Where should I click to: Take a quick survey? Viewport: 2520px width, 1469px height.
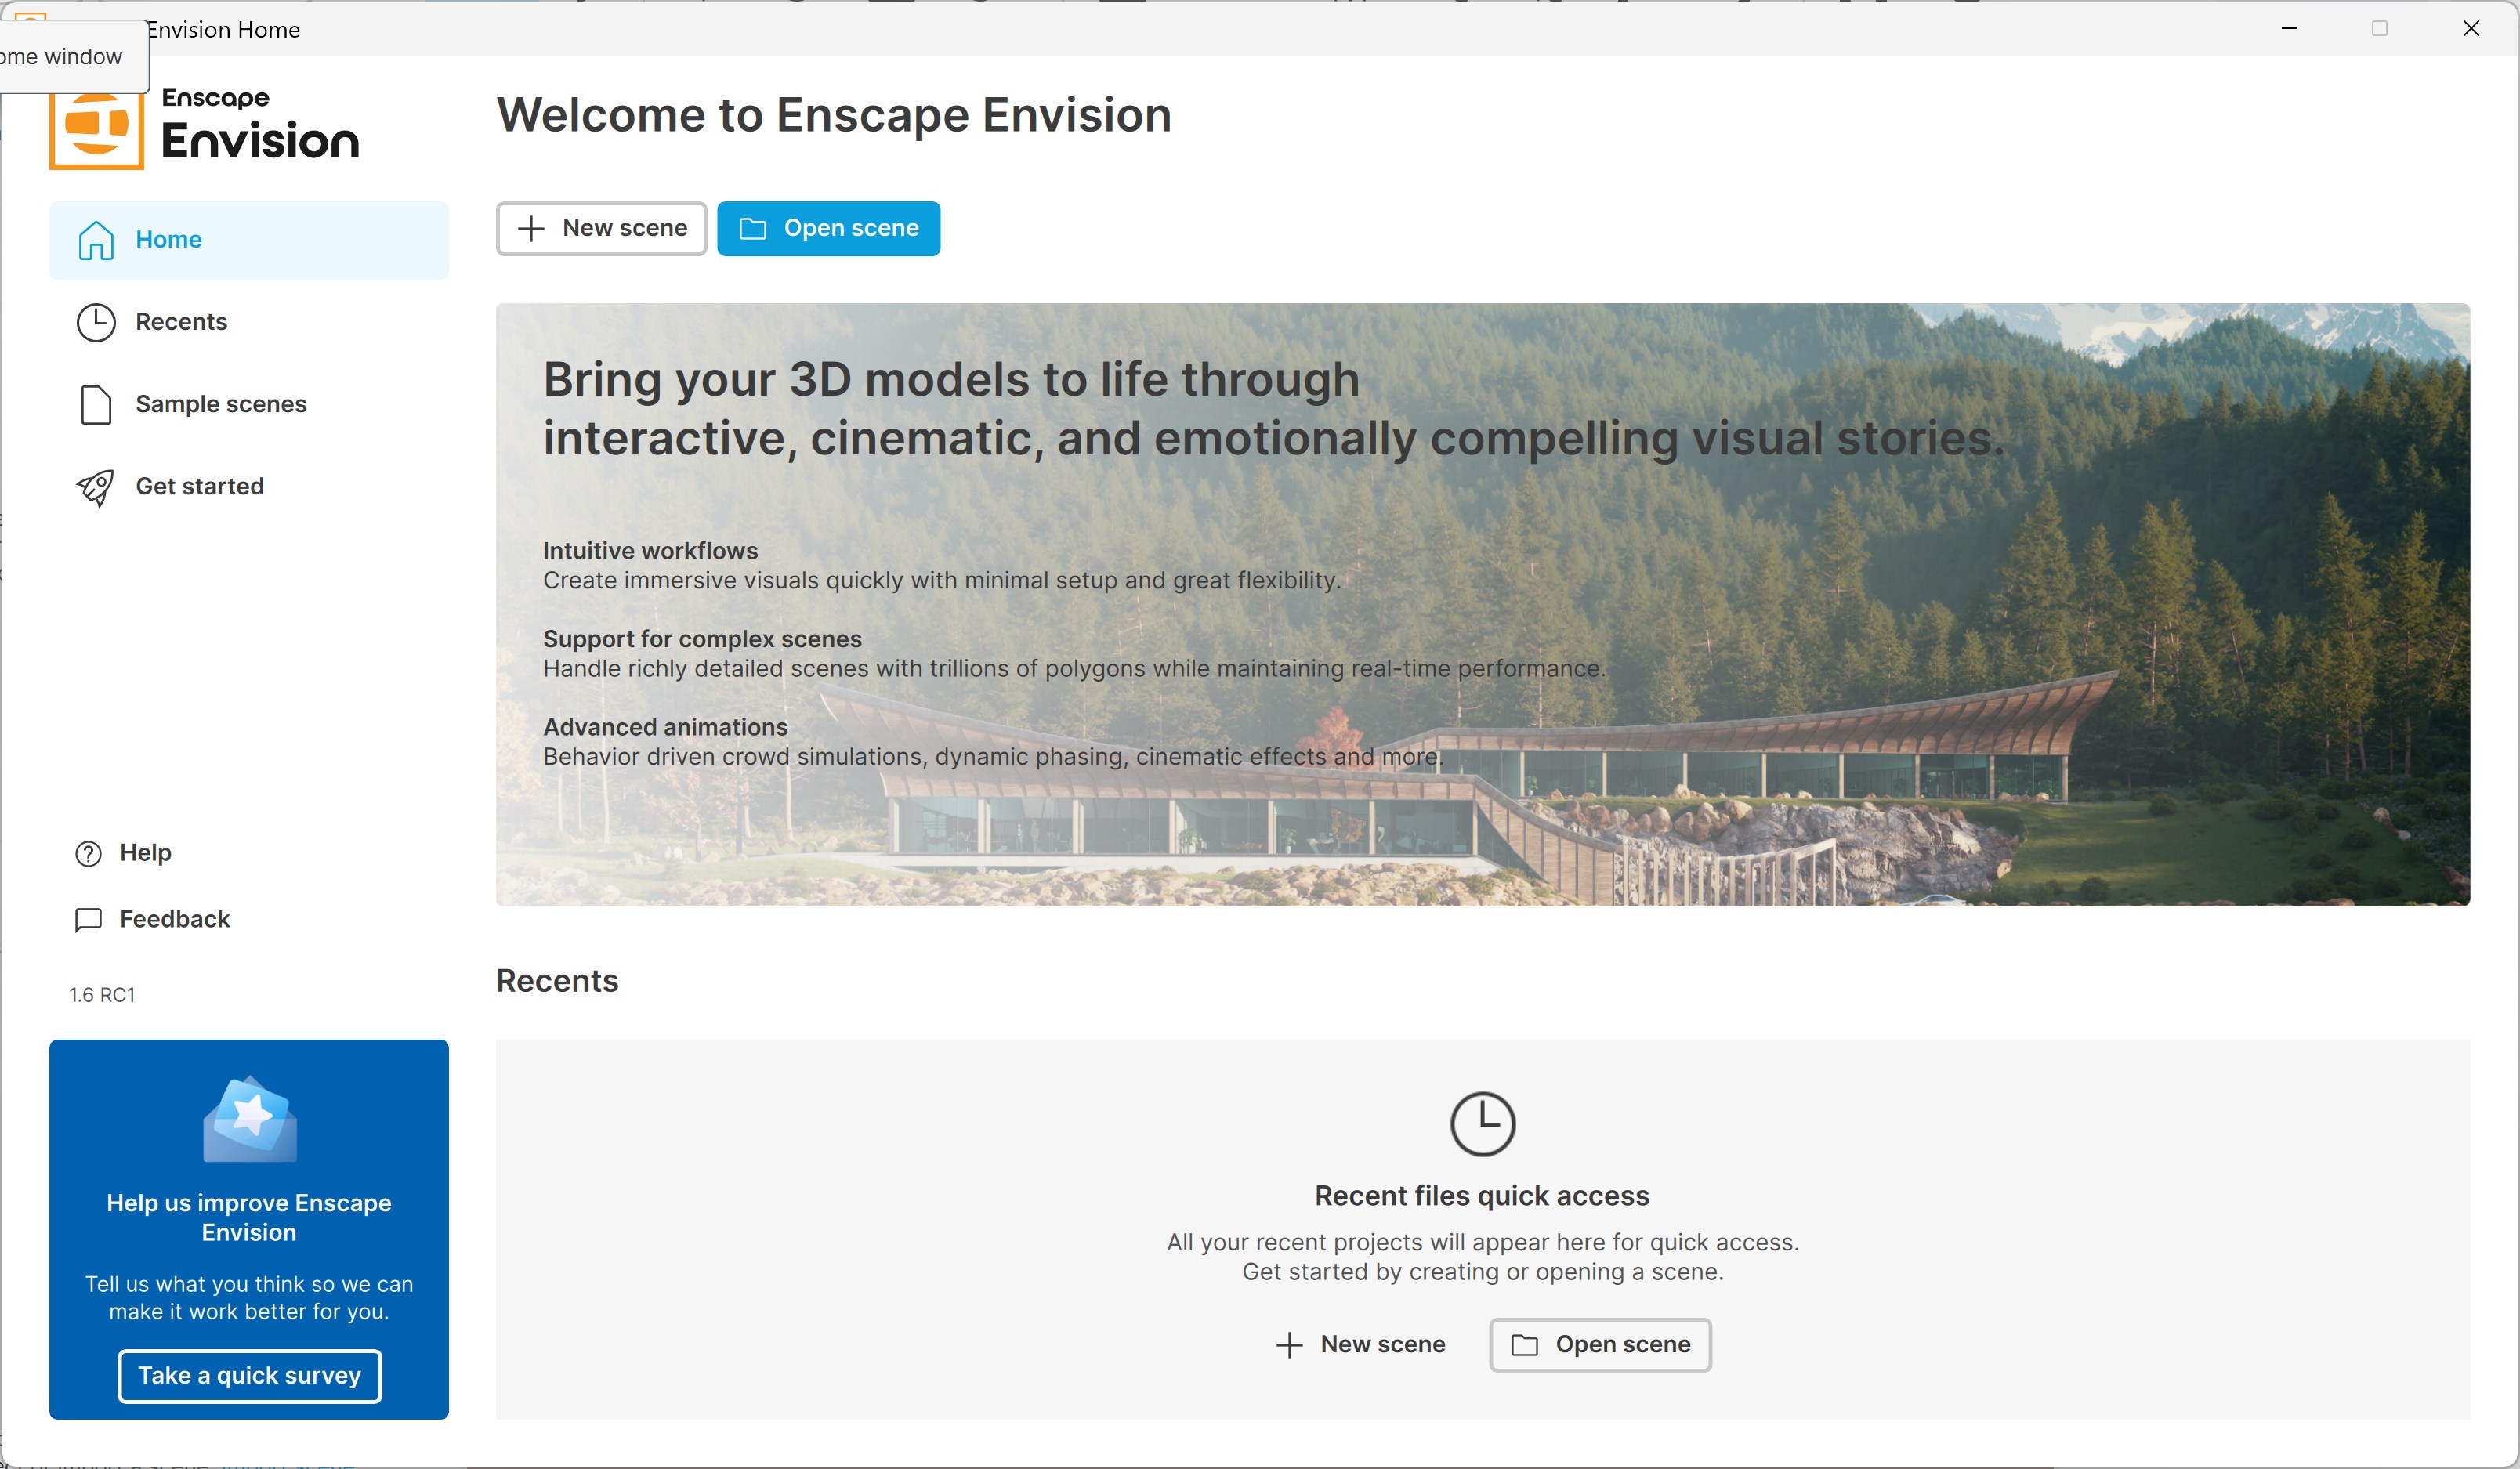click(250, 1376)
